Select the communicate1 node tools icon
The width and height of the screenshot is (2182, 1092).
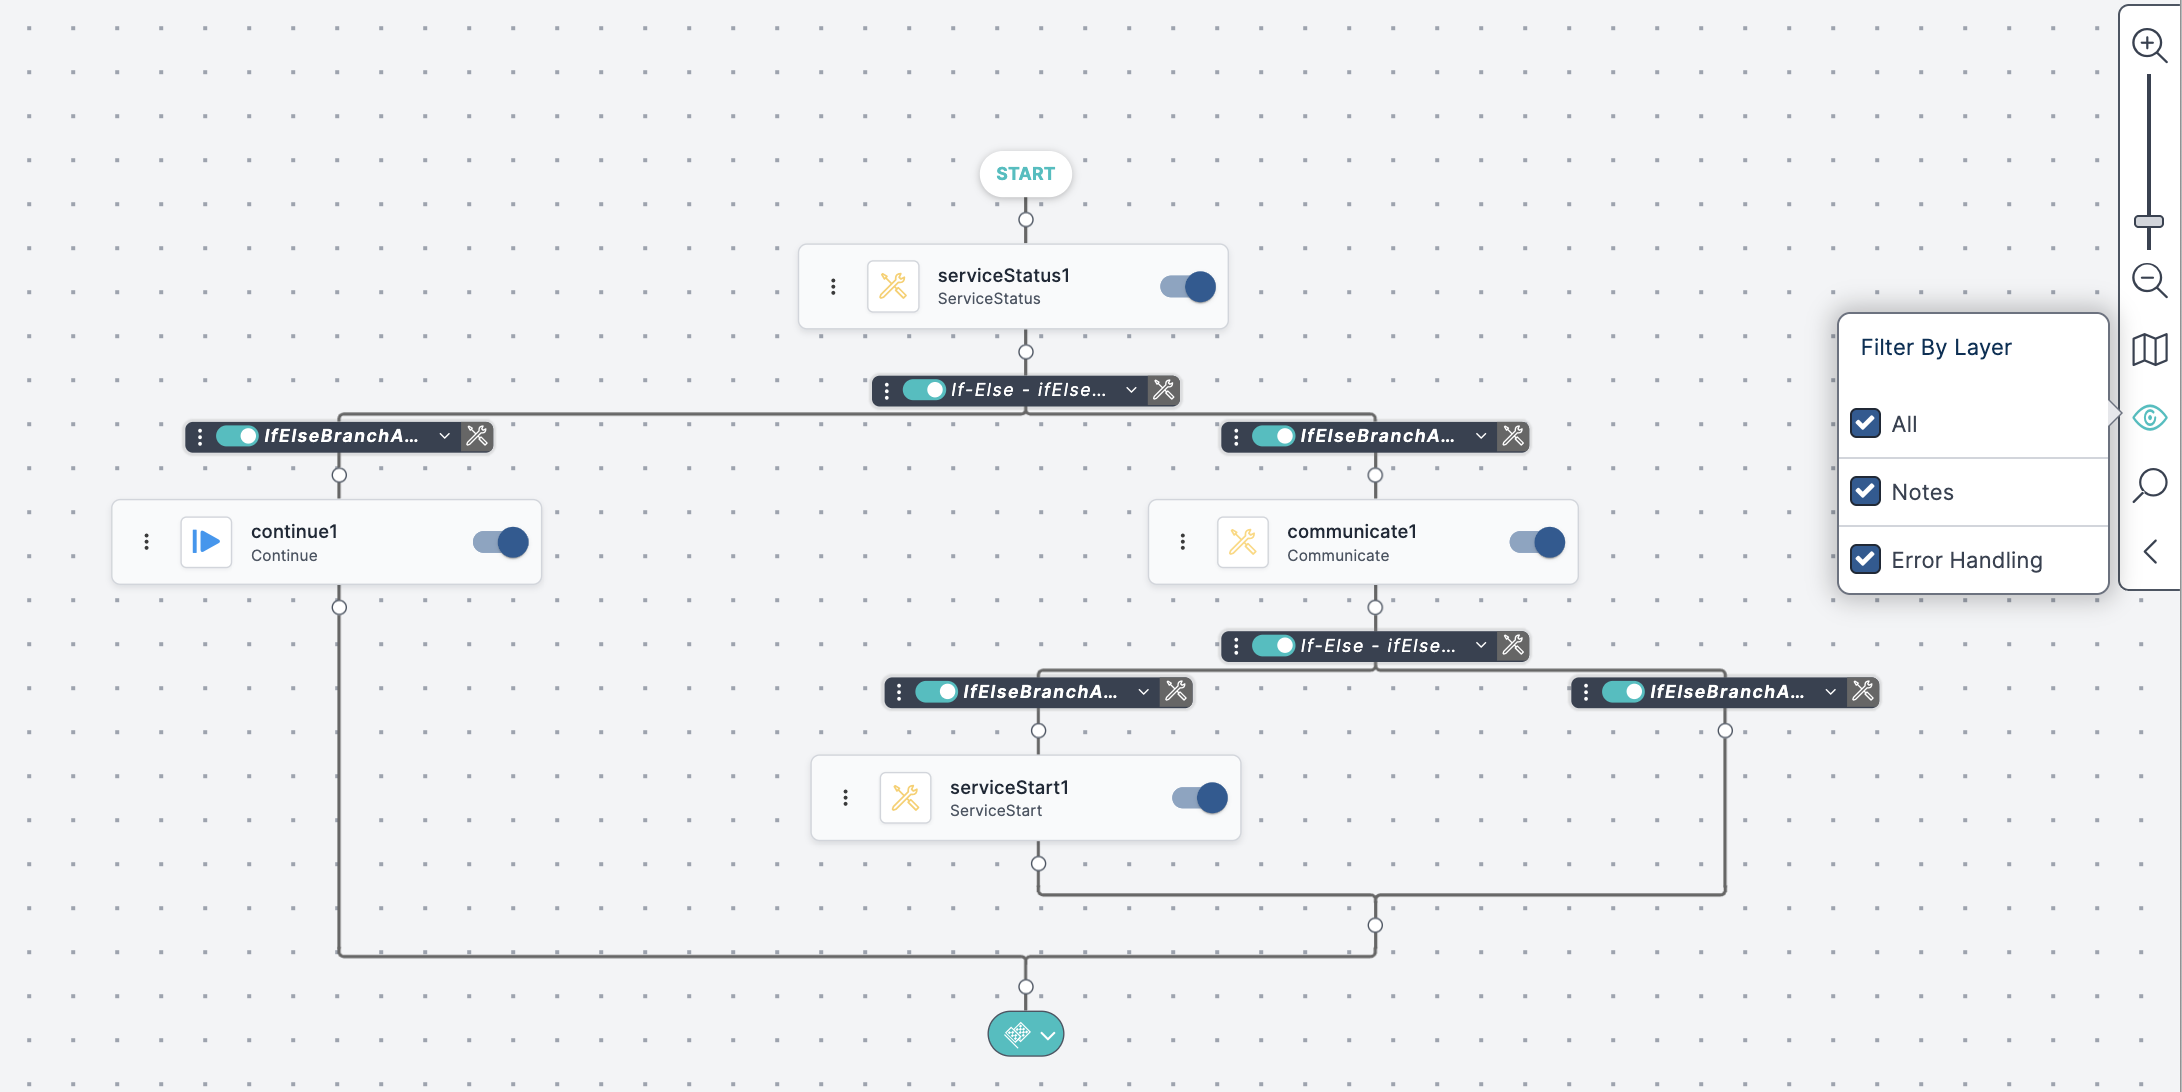point(1242,541)
